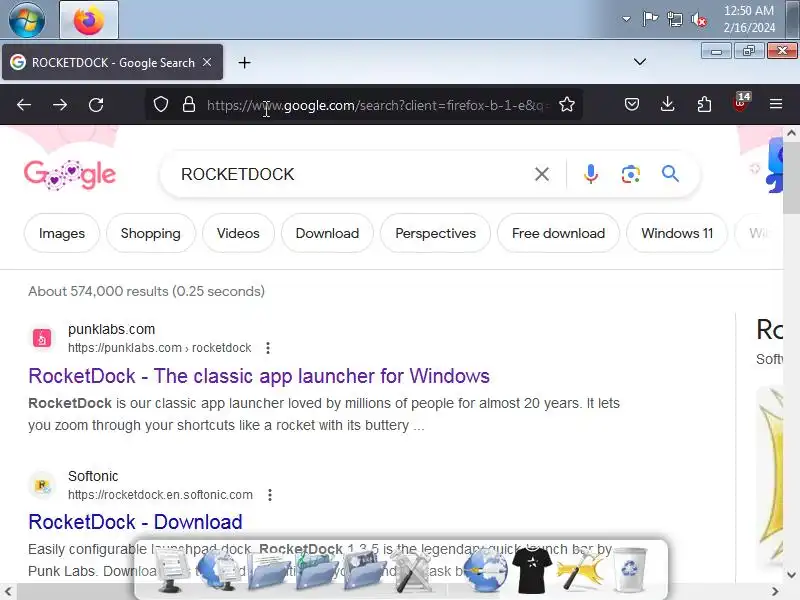Reload the current page

96,105
